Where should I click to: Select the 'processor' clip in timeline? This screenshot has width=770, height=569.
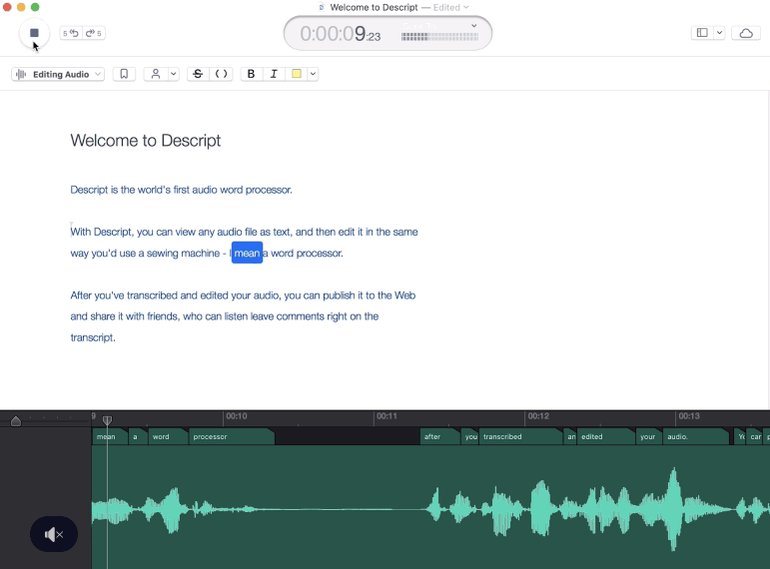click(231, 436)
